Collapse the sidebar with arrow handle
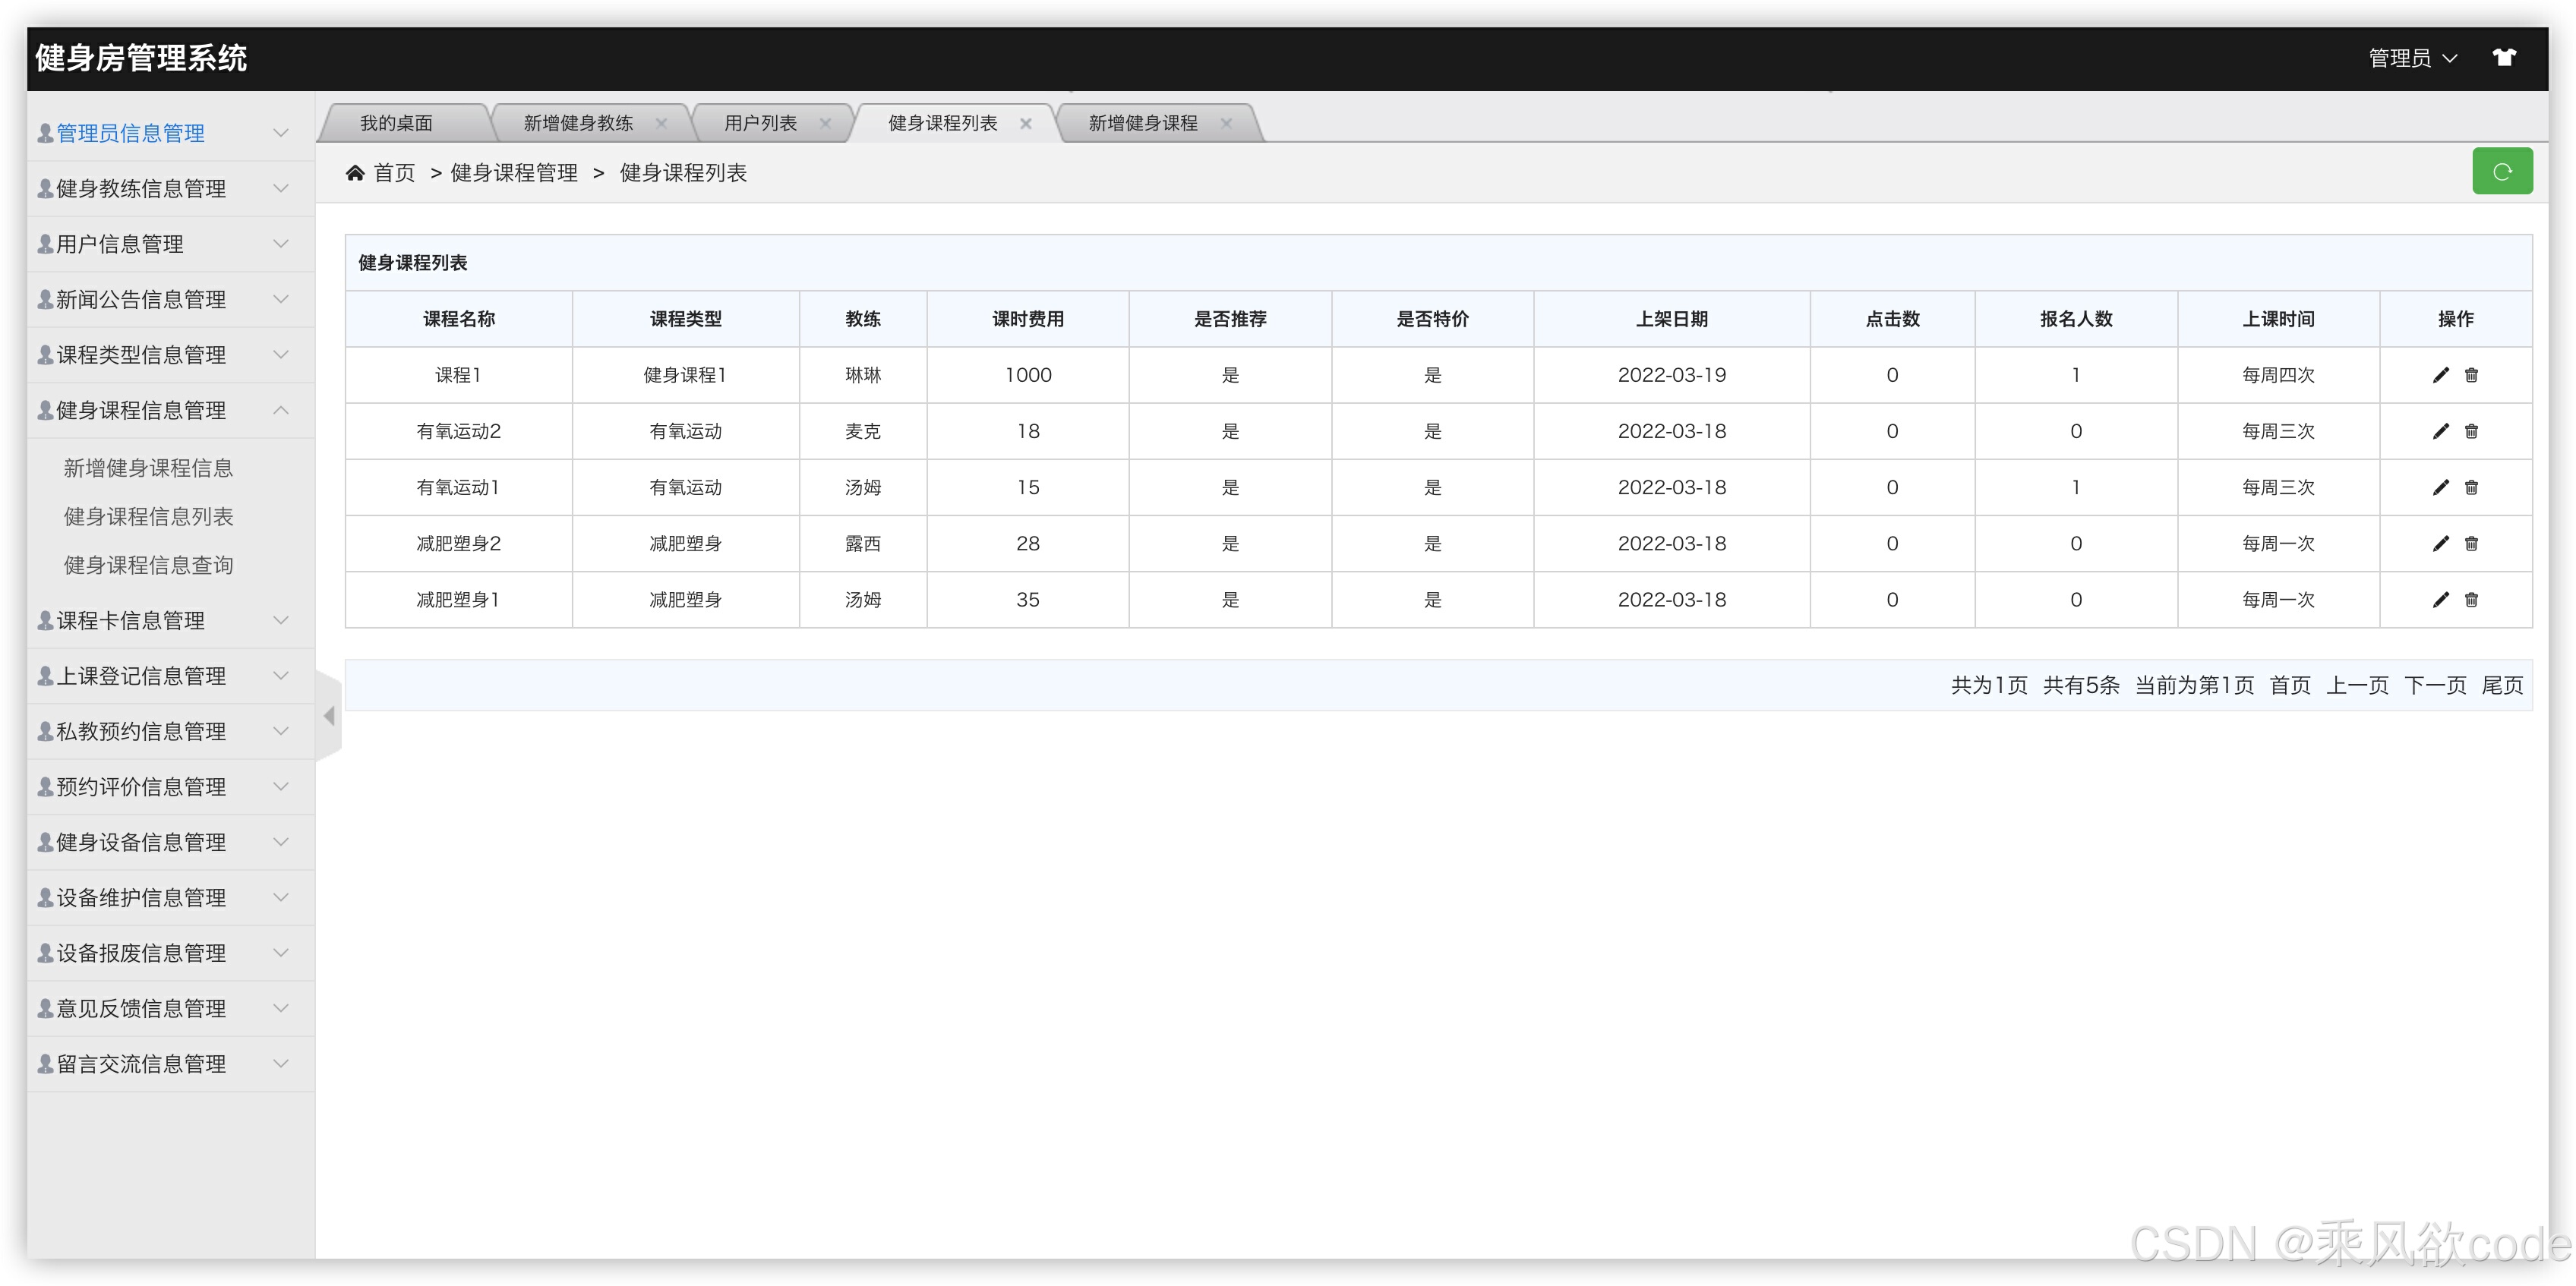Viewport: 2576px width, 1286px height. pyautogui.click(x=329, y=716)
